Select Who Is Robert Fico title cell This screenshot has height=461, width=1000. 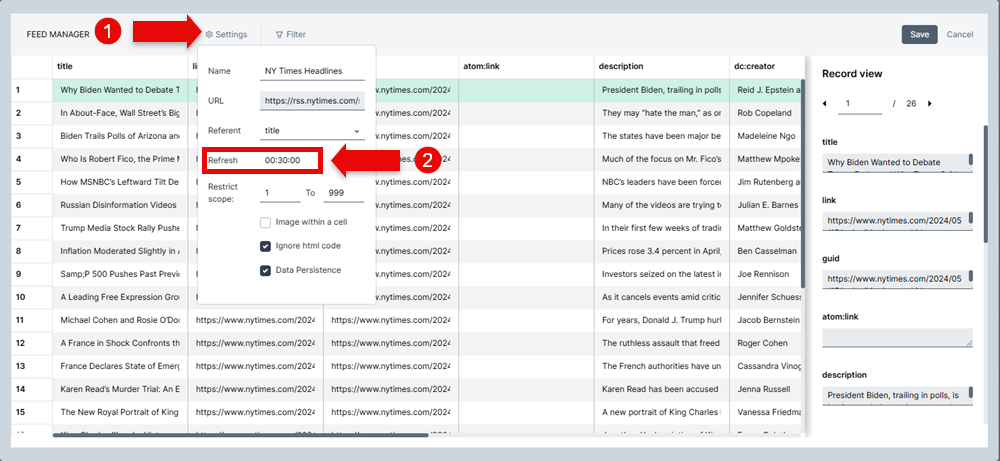click(x=120, y=159)
